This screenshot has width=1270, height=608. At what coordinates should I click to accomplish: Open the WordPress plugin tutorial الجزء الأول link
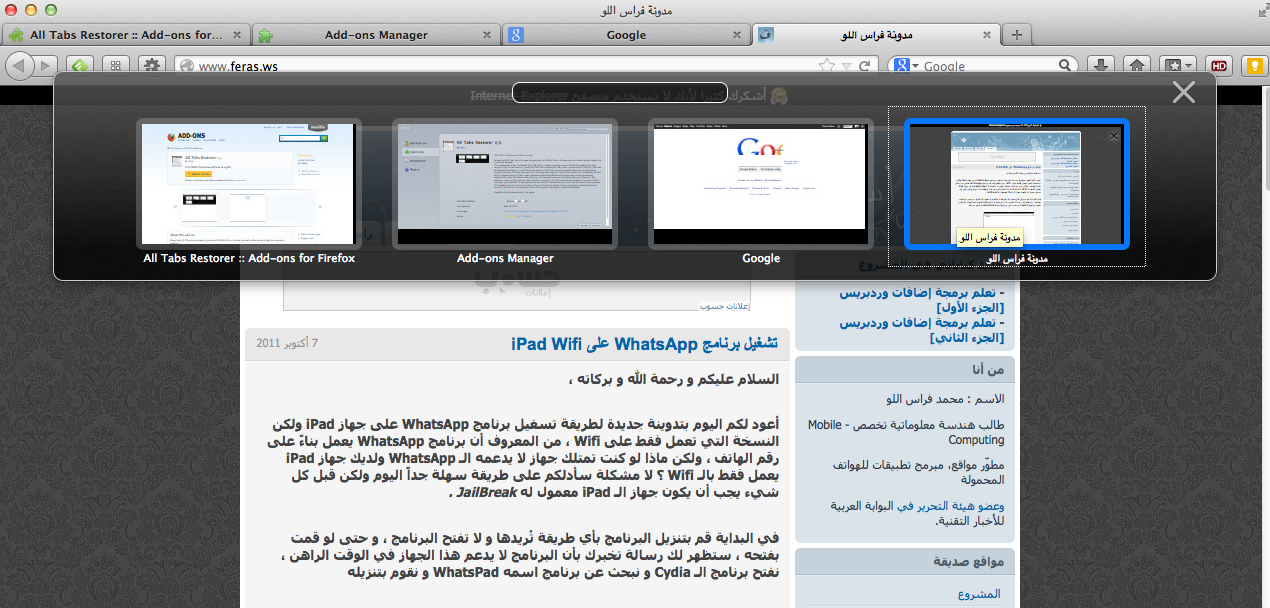point(923,300)
